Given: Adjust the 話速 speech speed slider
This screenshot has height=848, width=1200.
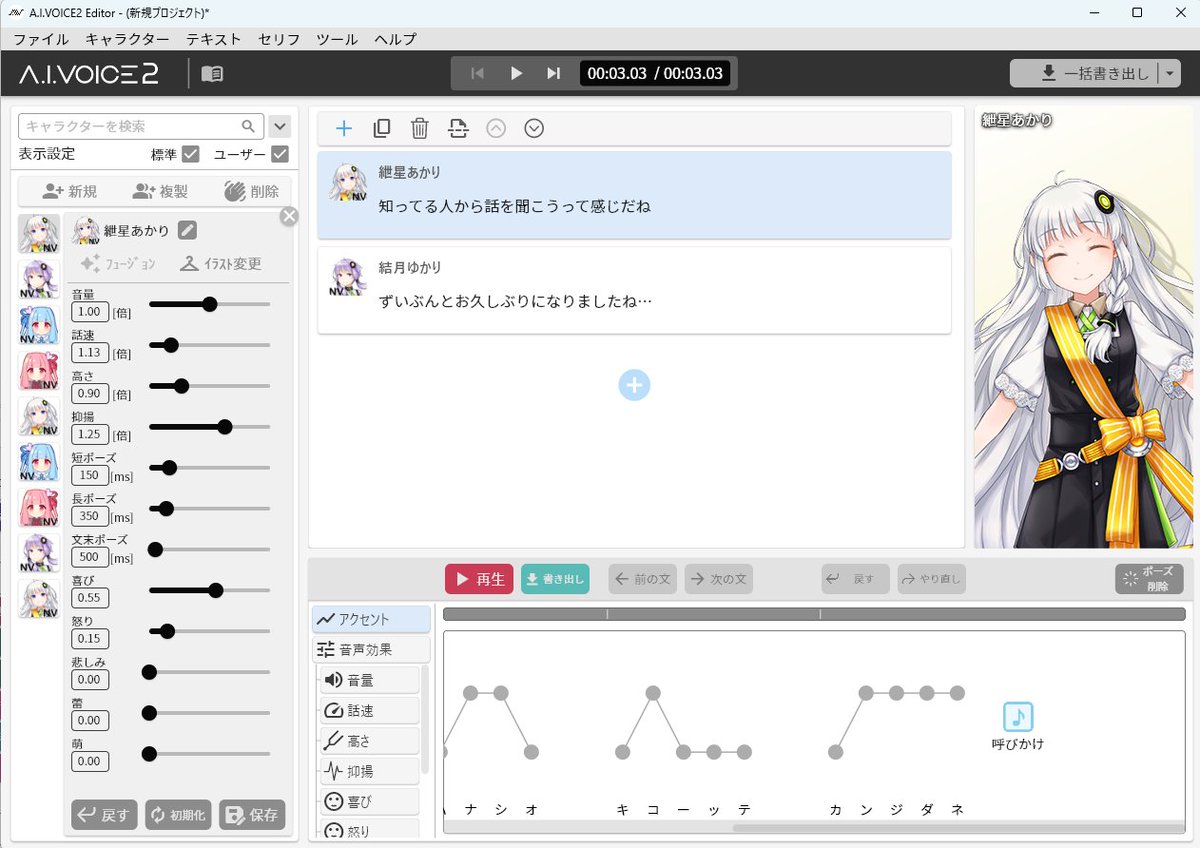Looking at the screenshot, I should [169, 345].
